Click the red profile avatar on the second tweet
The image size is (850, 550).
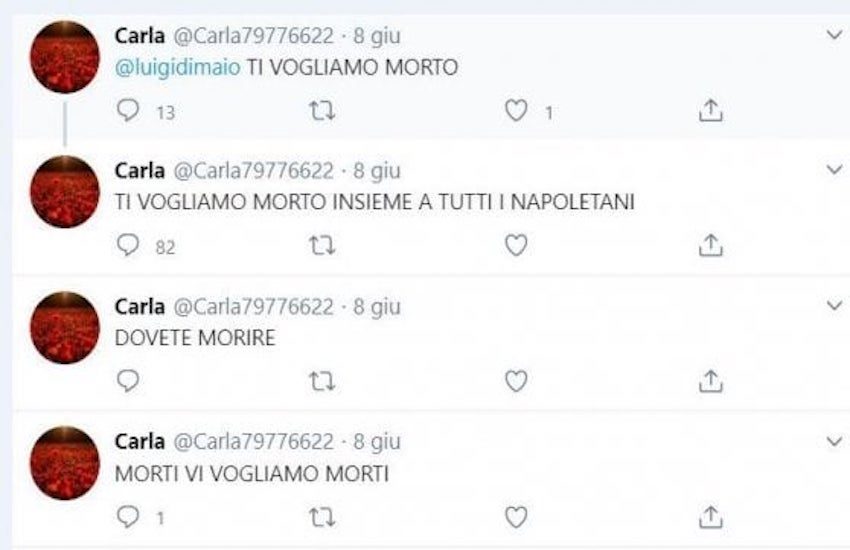click(x=65, y=191)
